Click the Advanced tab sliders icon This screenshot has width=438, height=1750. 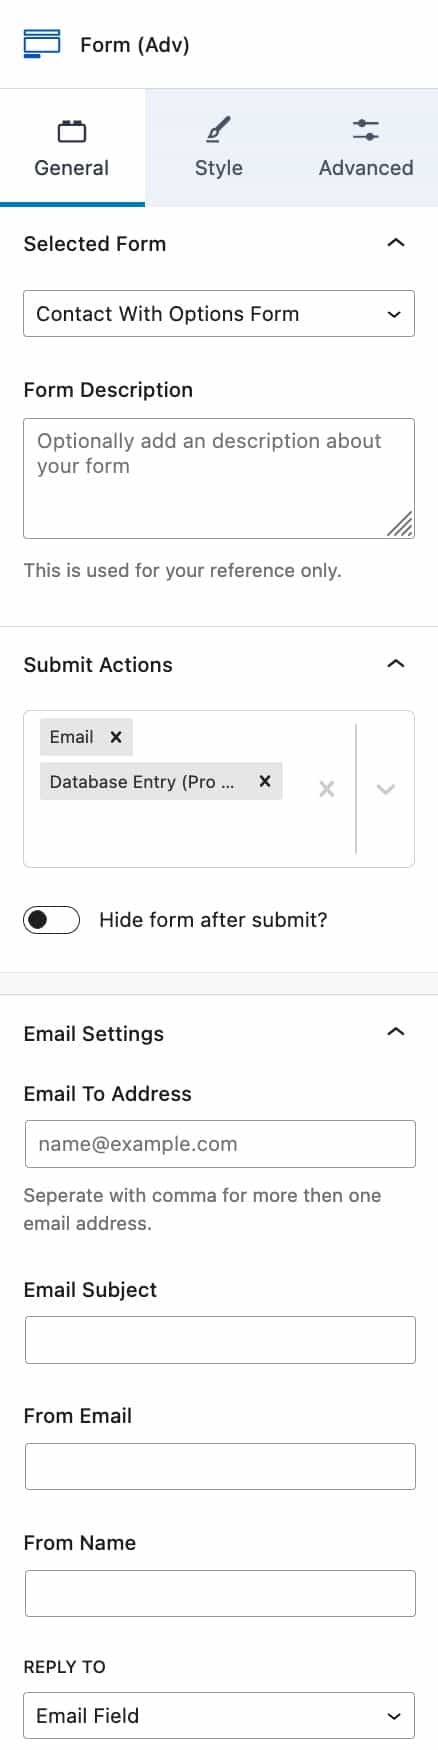pyautogui.click(x=366, y=130)
